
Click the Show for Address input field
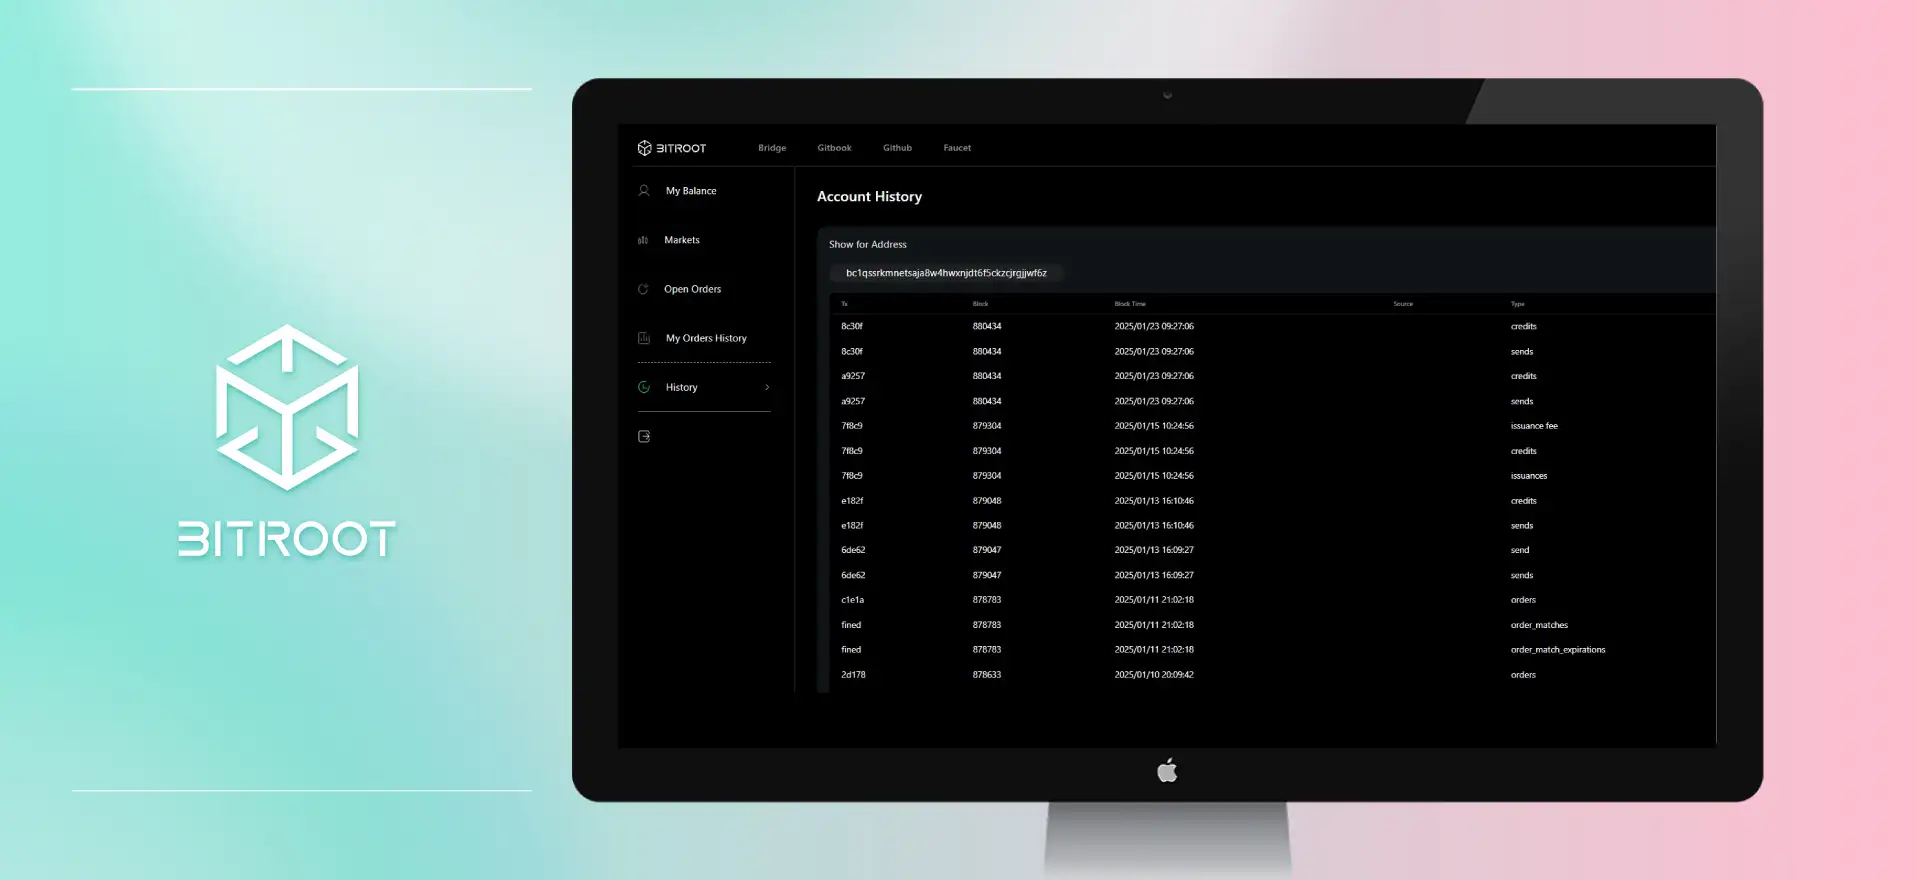click(x=946, y=273)
